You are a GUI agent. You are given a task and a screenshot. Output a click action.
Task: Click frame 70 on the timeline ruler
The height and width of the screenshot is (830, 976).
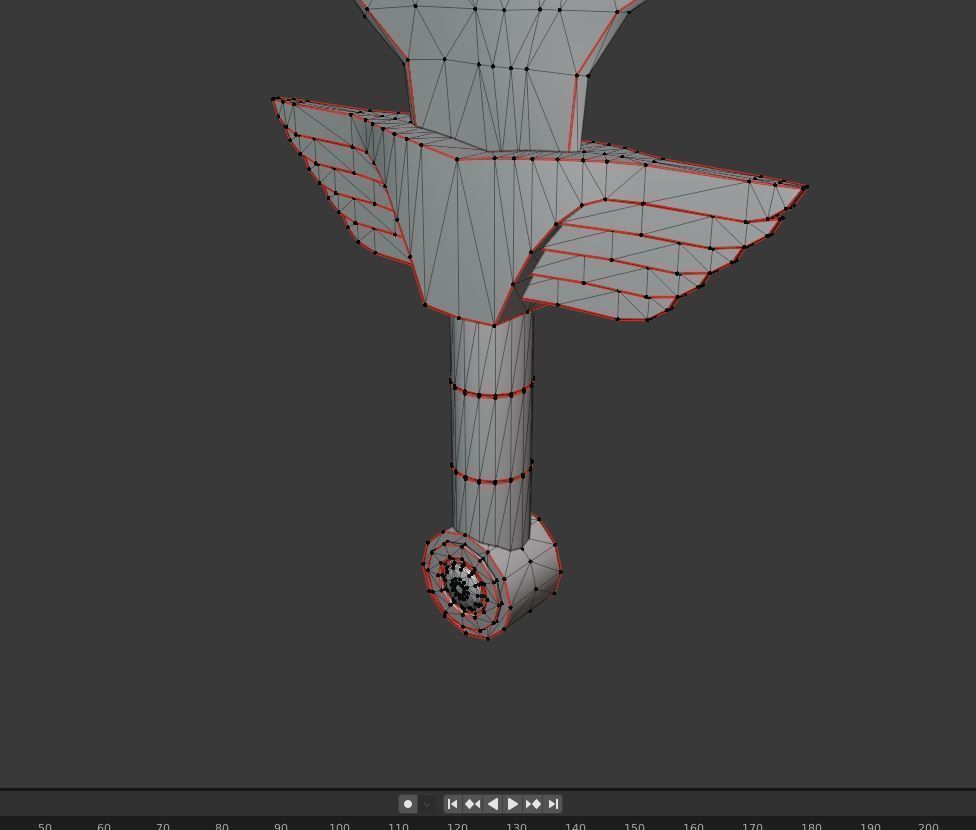tap(162, 826)
